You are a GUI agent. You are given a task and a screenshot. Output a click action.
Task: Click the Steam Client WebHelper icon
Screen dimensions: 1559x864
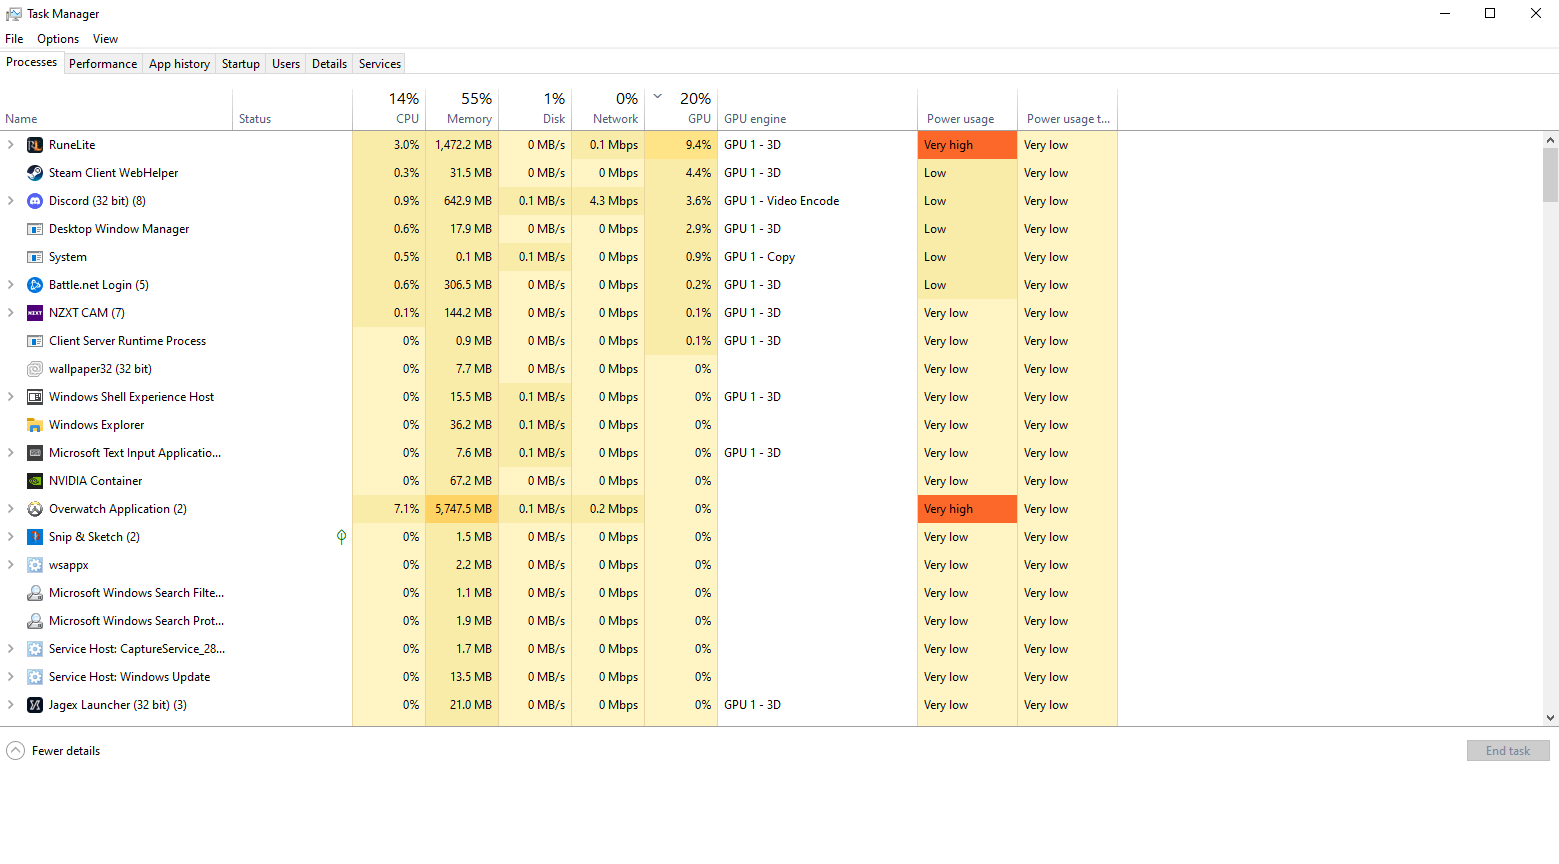35,173
